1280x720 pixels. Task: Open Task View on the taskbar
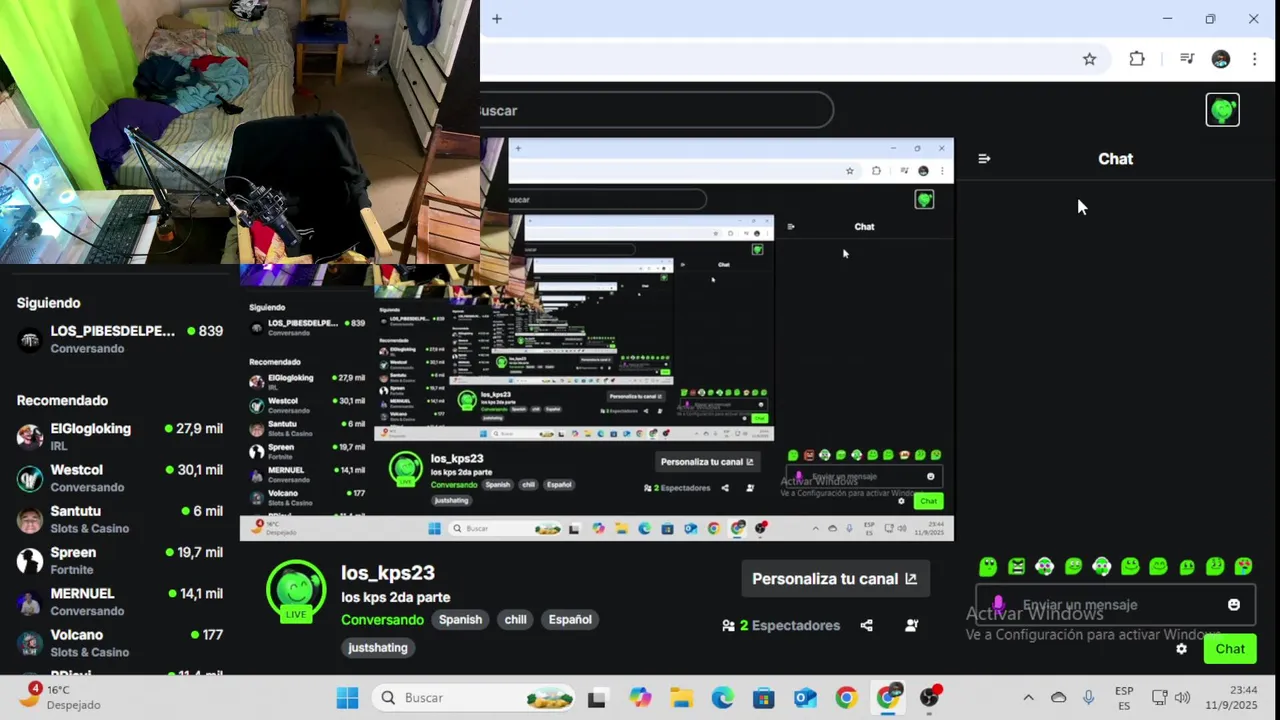tap(597, 698)
